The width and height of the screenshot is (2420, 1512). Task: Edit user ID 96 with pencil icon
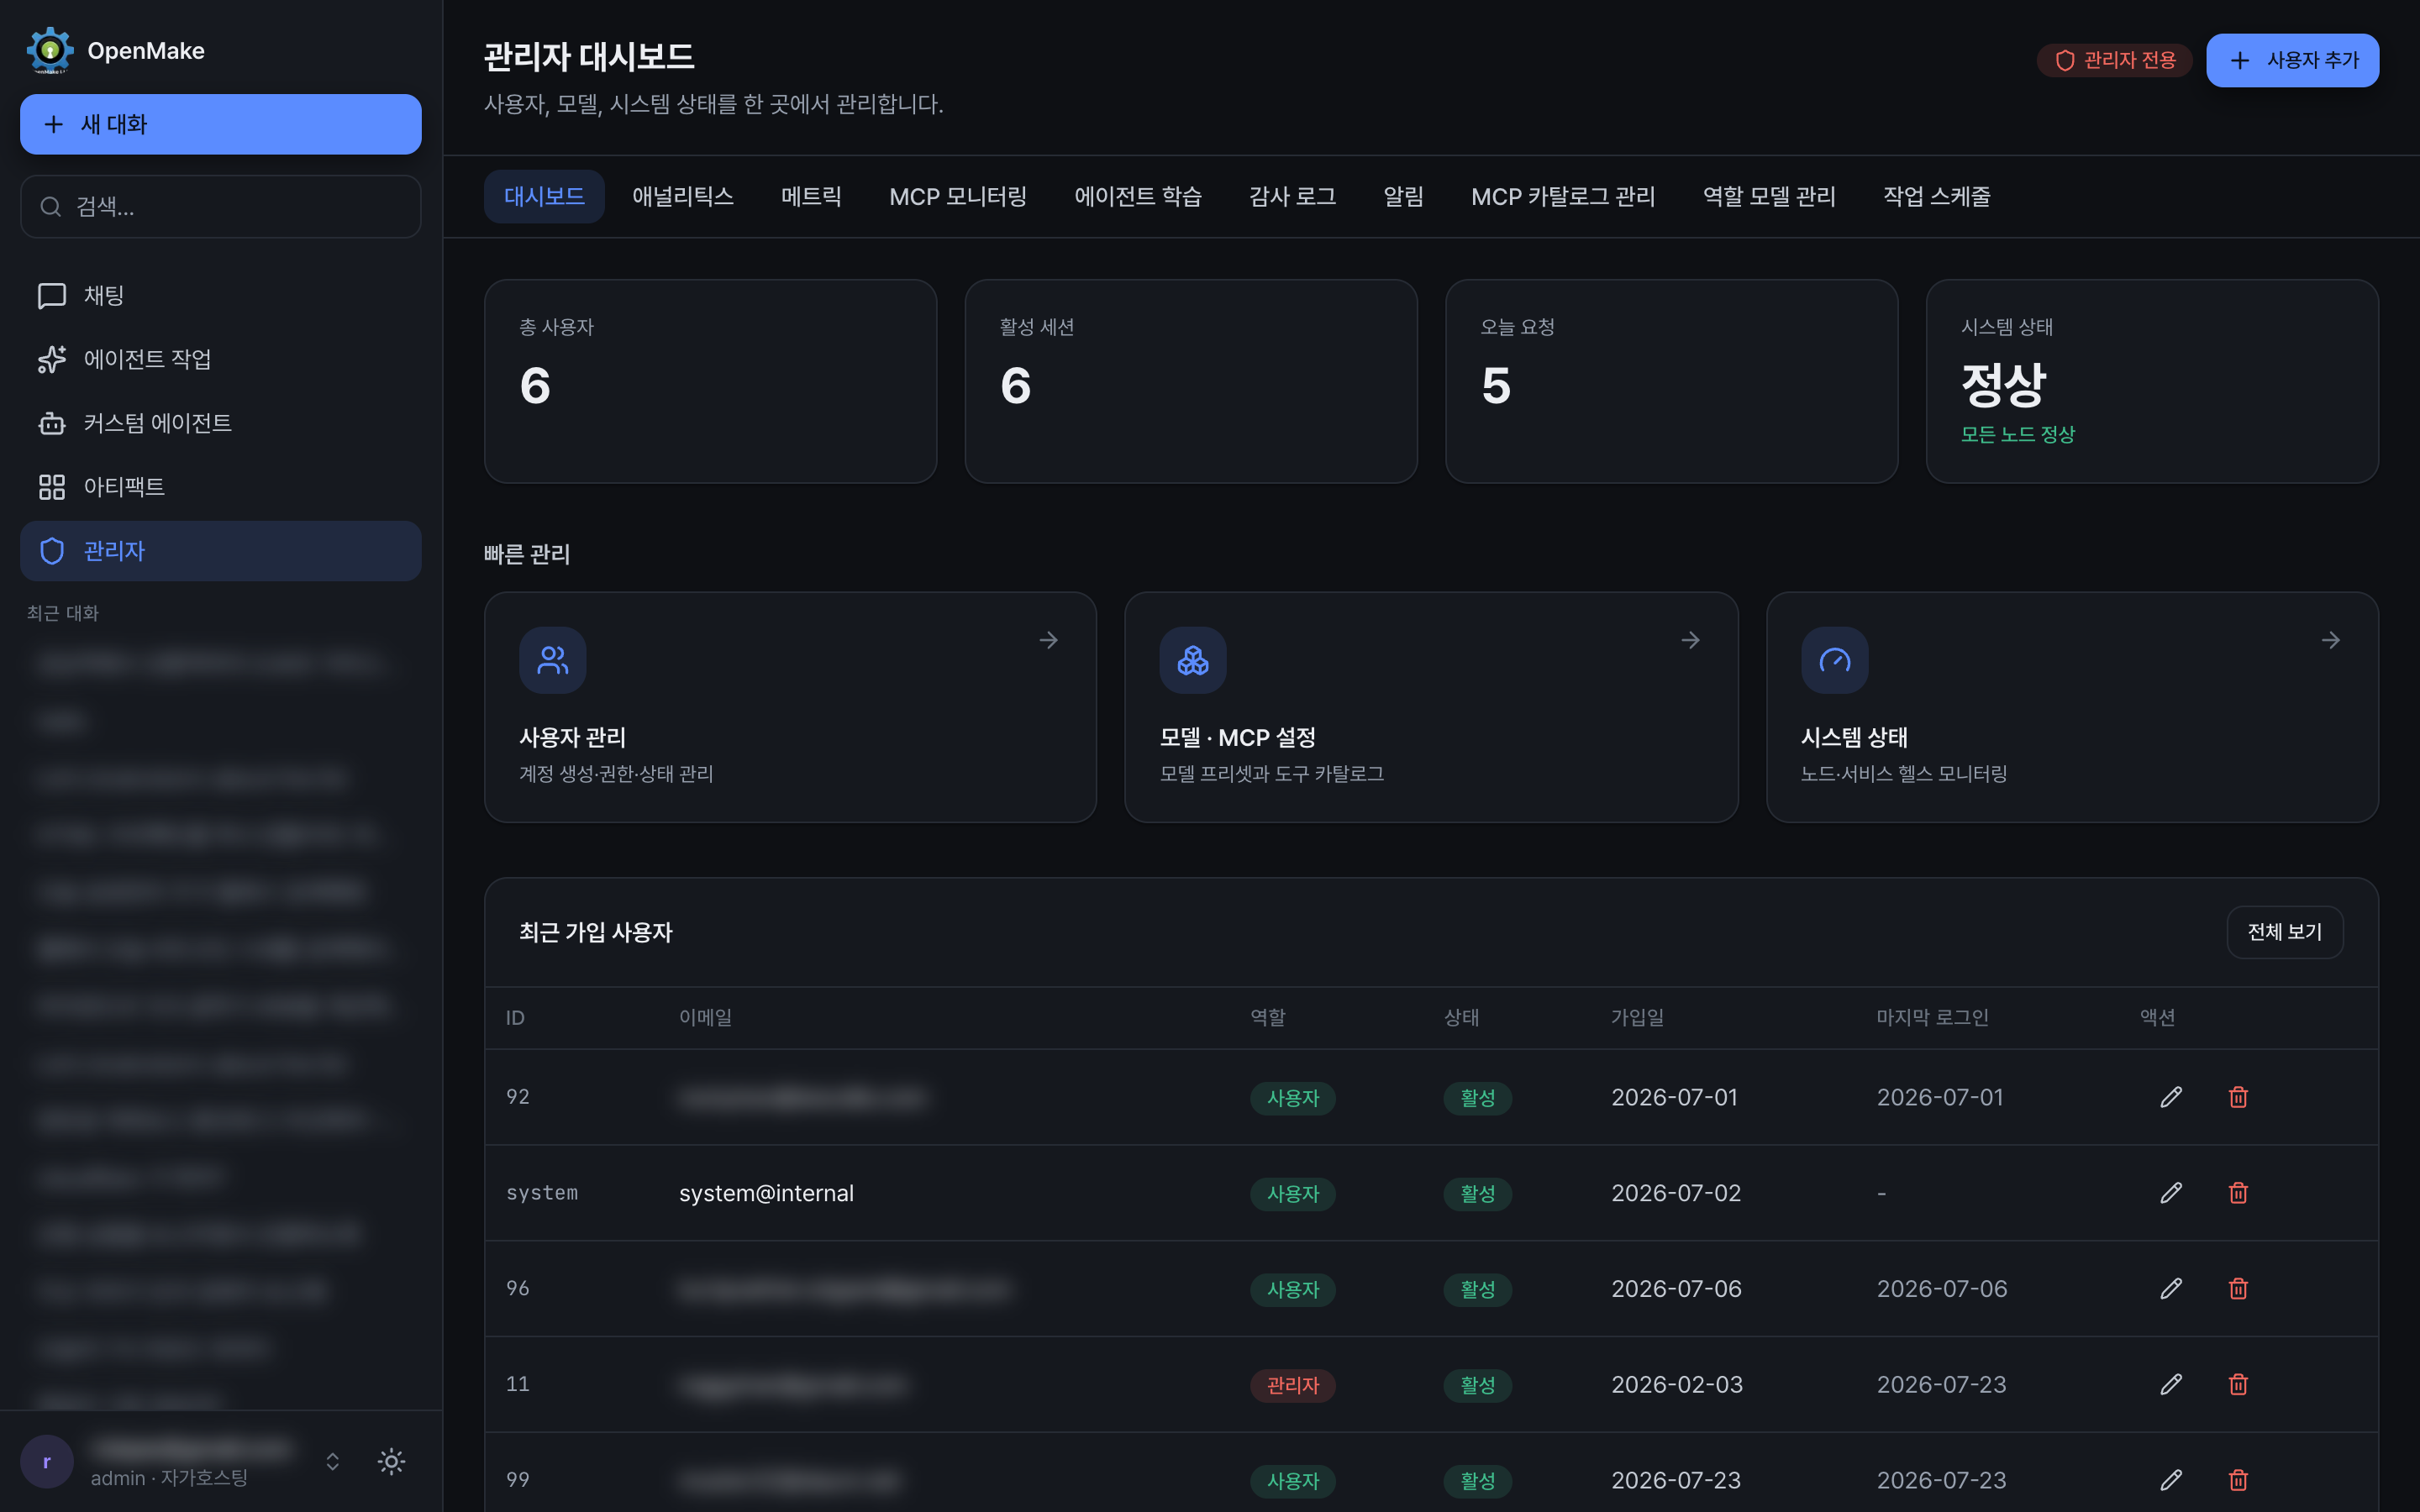pos(2171,1289)
